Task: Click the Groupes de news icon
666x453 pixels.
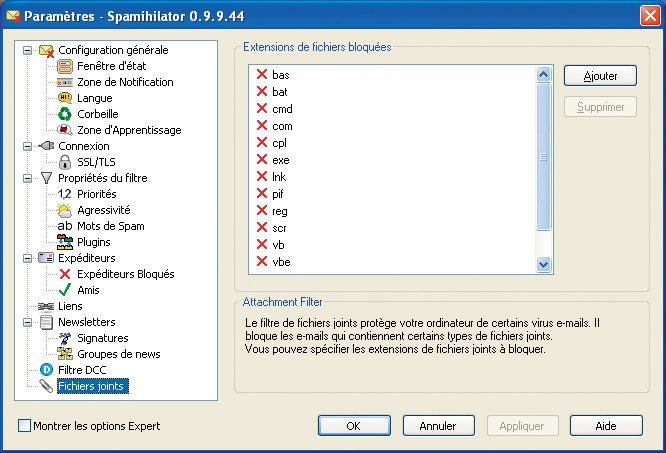Action: 65,354
